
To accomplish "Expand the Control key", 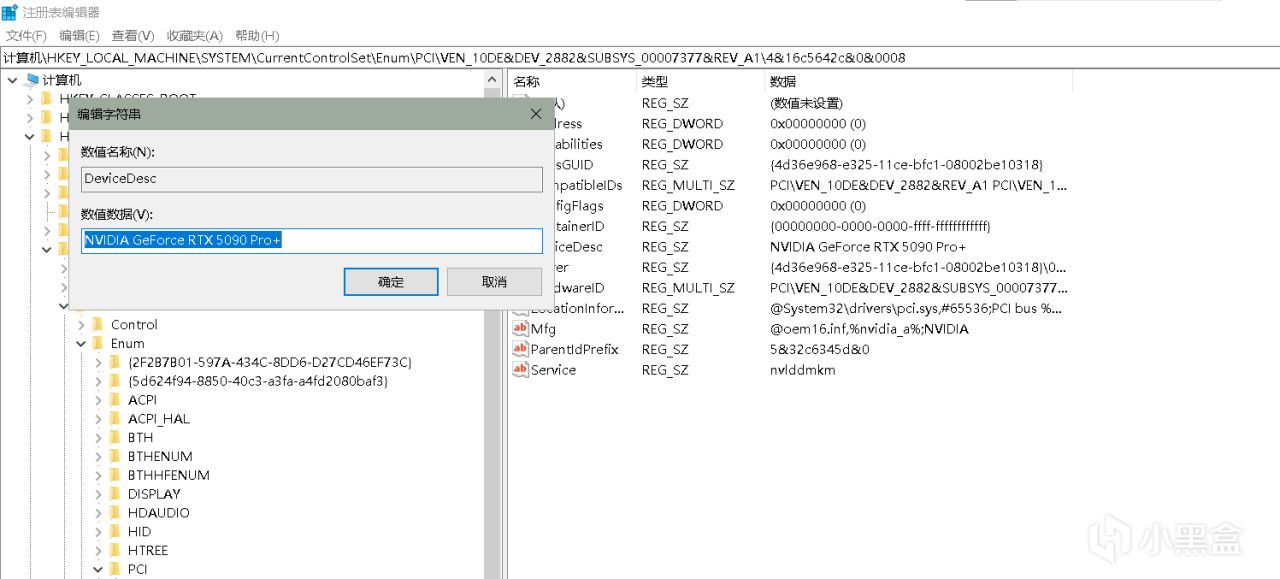I will click(x=82, y=325).
